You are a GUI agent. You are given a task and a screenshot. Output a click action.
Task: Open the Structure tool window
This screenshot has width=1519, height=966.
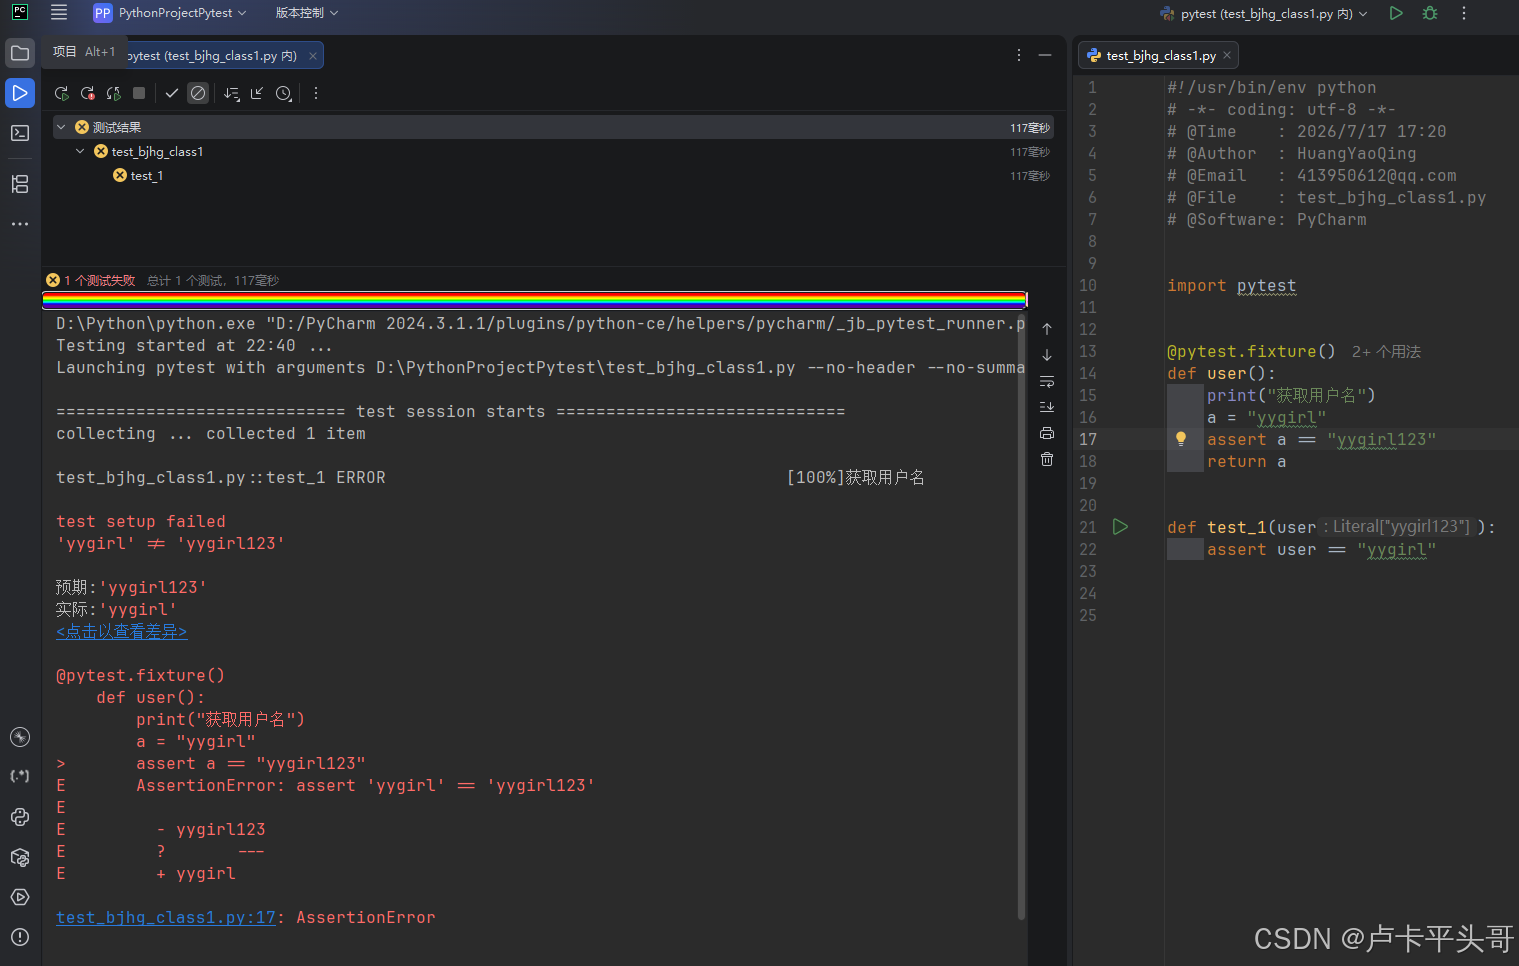tap(20, 184)
